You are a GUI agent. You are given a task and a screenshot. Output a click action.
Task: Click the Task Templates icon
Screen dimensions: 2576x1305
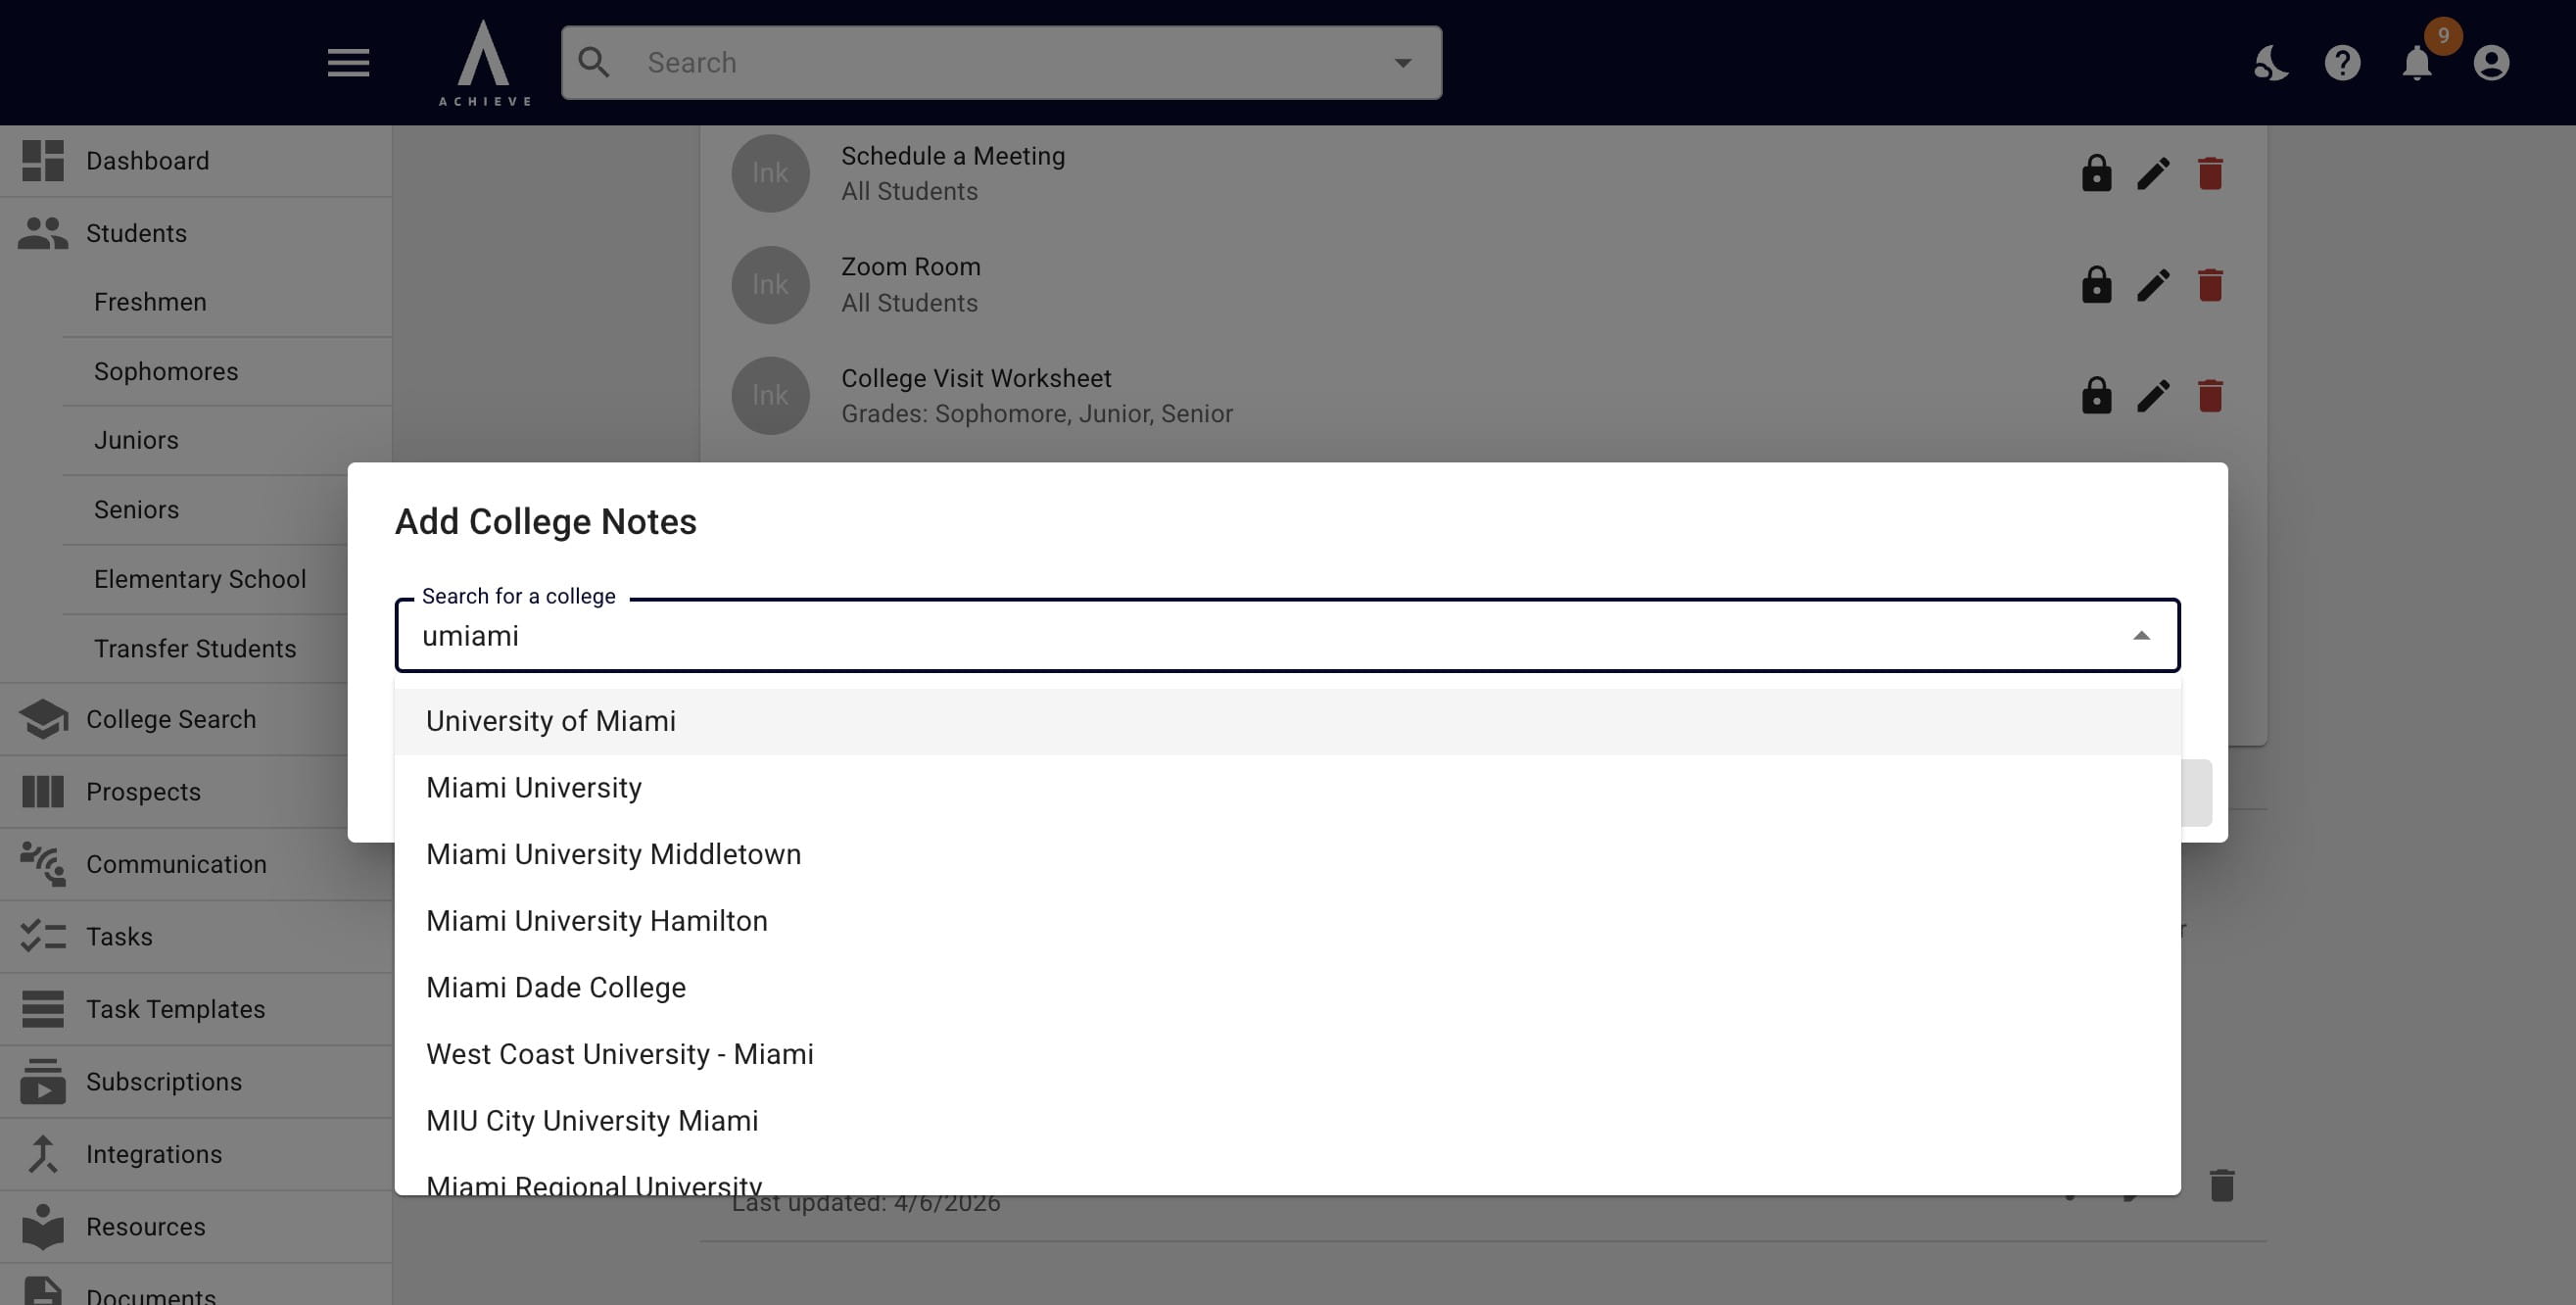(43, 1009)
